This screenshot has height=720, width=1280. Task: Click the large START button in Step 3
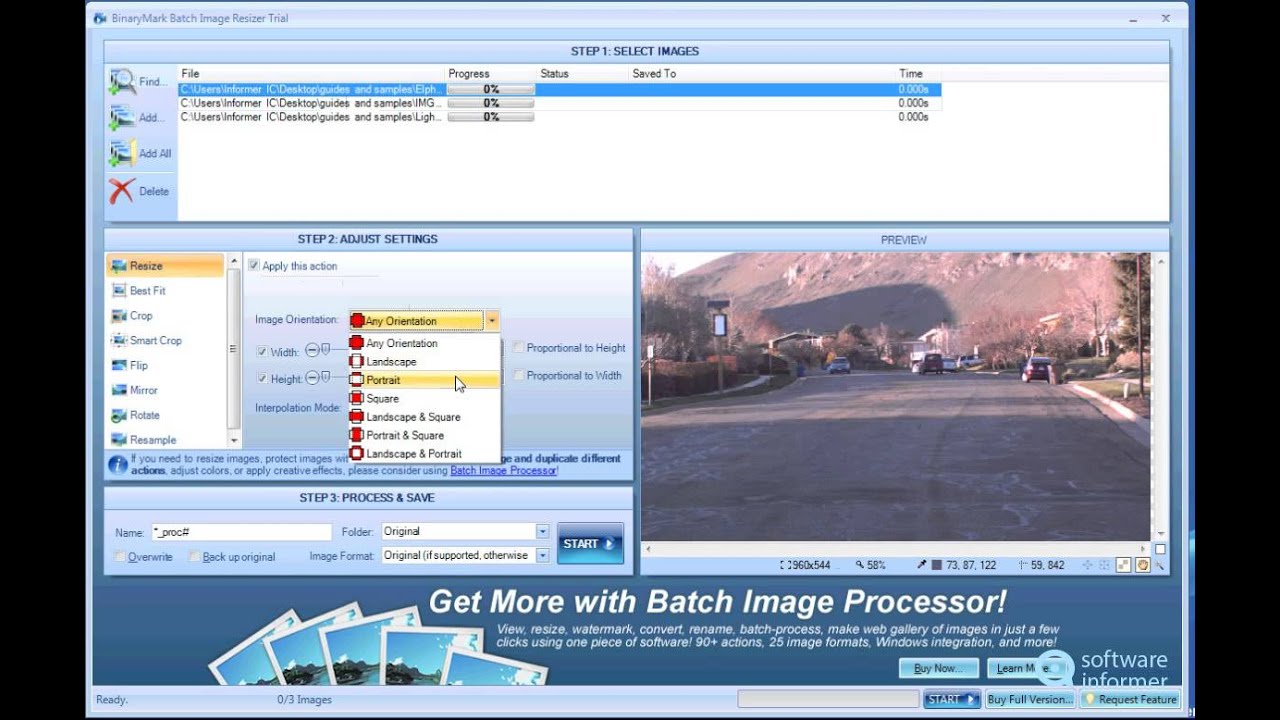tap(590, 544)
